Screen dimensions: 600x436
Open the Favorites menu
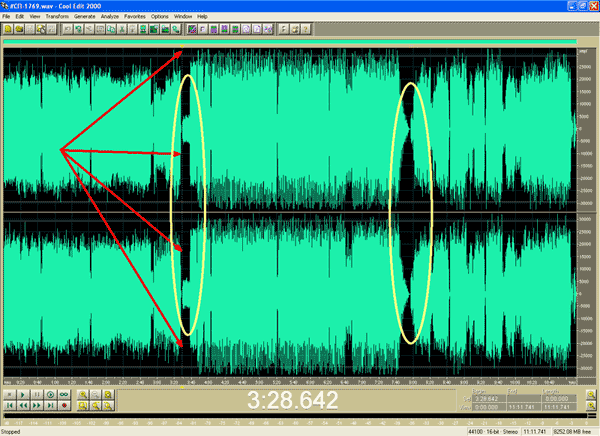pyautogui.click(x=135, y=17)
